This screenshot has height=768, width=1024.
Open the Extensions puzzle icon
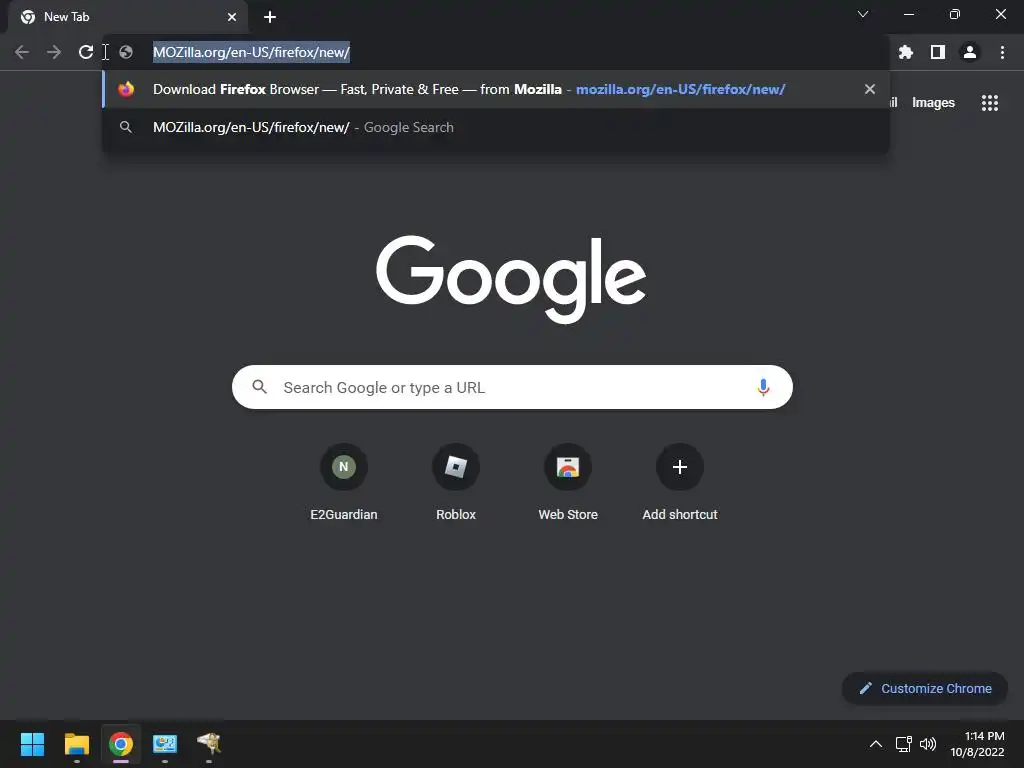click(906, 52)
